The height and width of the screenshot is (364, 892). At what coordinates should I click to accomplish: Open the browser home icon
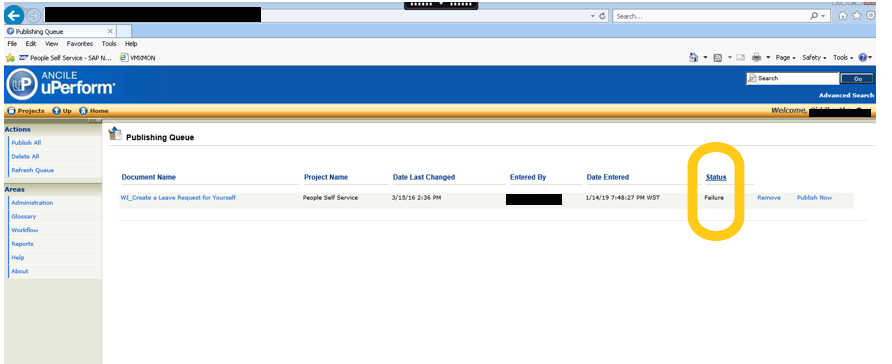[843, 16]
